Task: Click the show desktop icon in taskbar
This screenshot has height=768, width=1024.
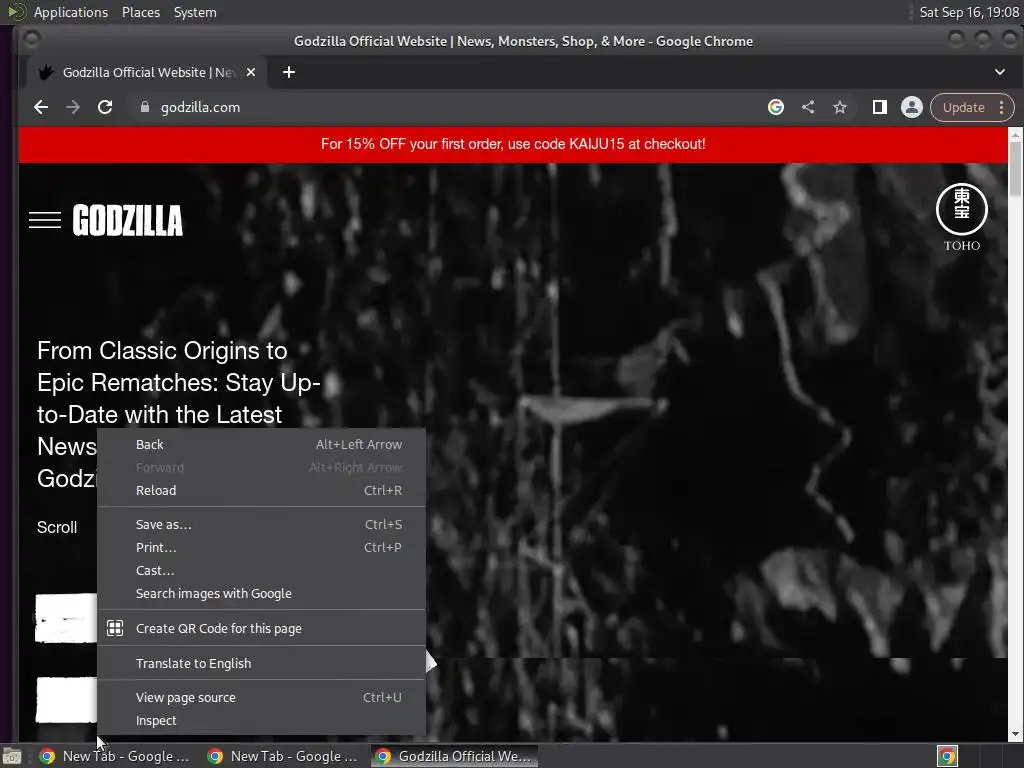Action: pyautogui.click(x=12, y=757)
